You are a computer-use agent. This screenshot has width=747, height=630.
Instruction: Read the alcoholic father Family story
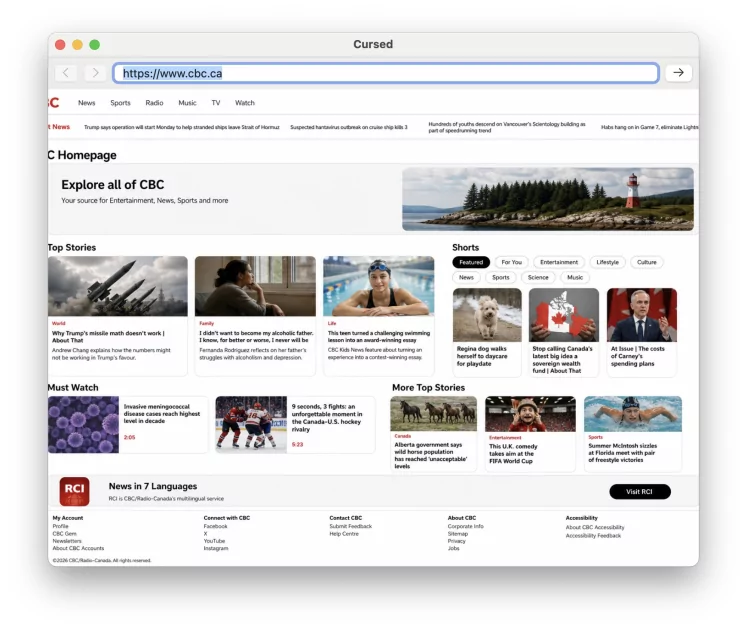point(256,336)
